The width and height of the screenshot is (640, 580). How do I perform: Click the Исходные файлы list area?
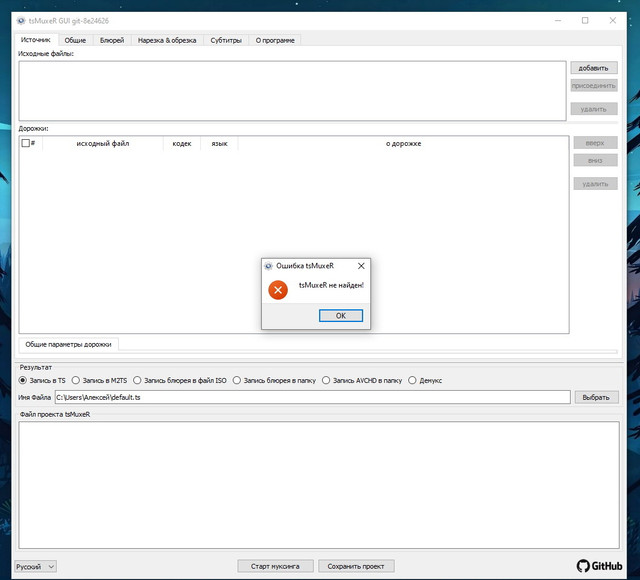click(x=292, y=91)
